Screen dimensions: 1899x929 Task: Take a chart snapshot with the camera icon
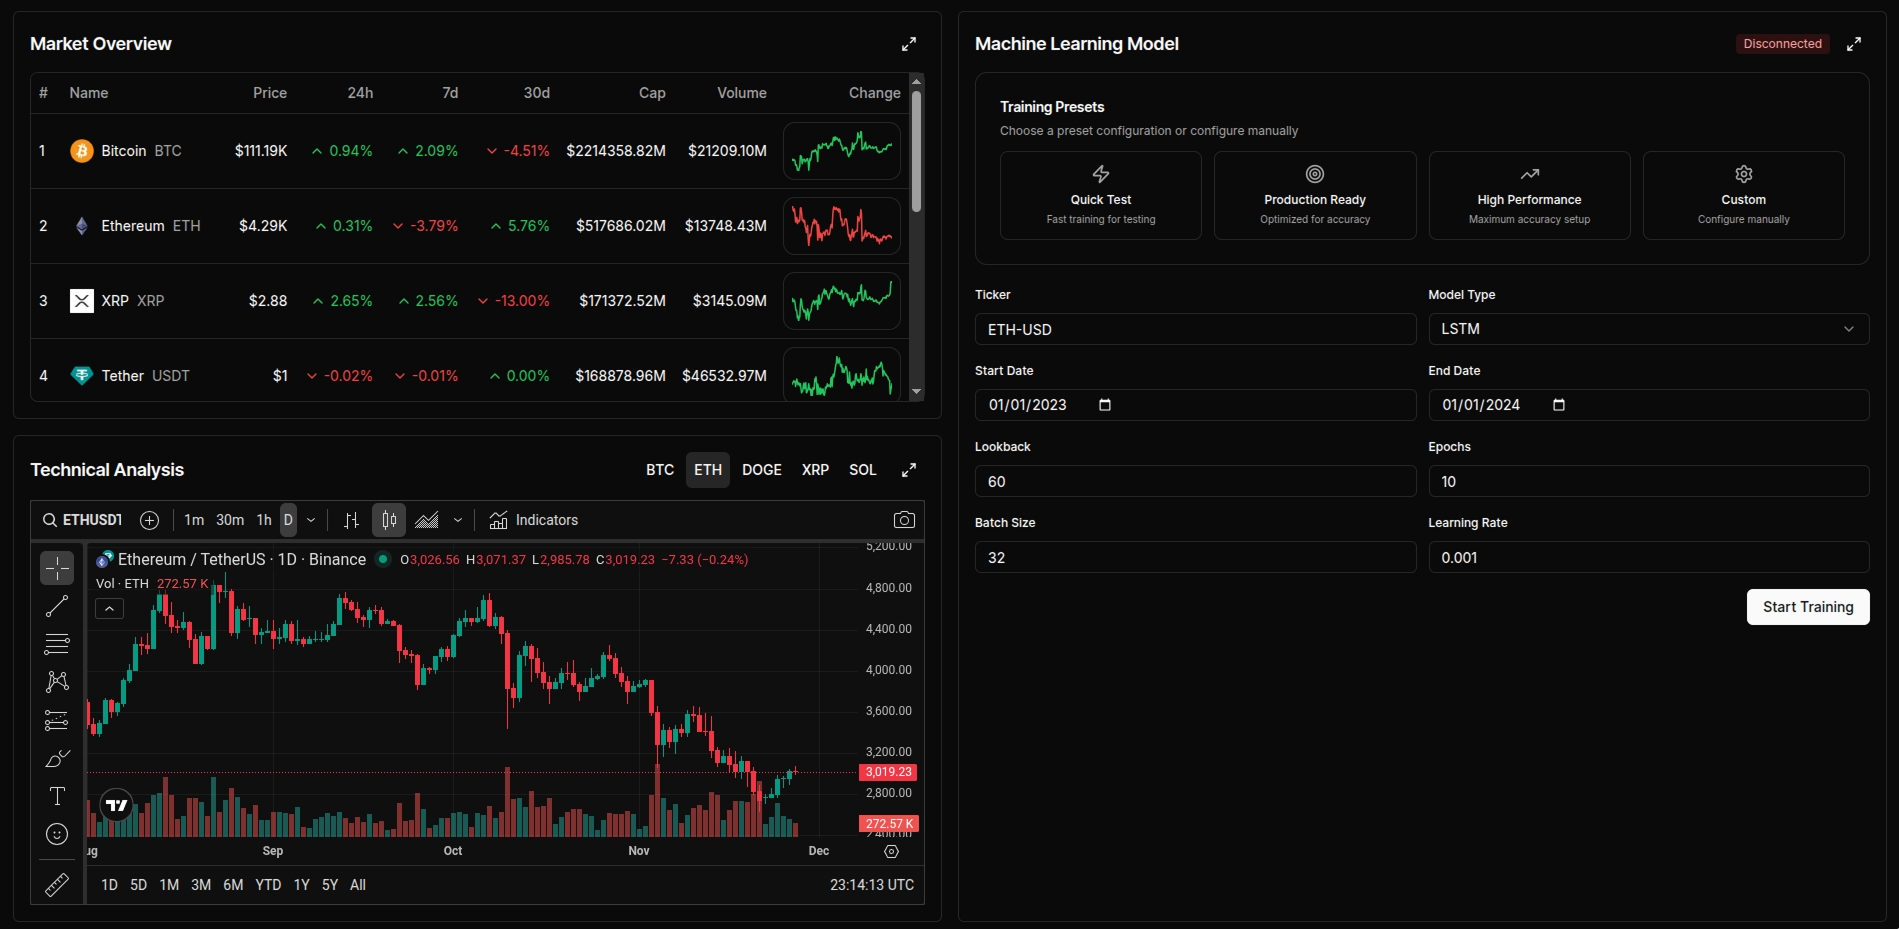tap(904, 519)
